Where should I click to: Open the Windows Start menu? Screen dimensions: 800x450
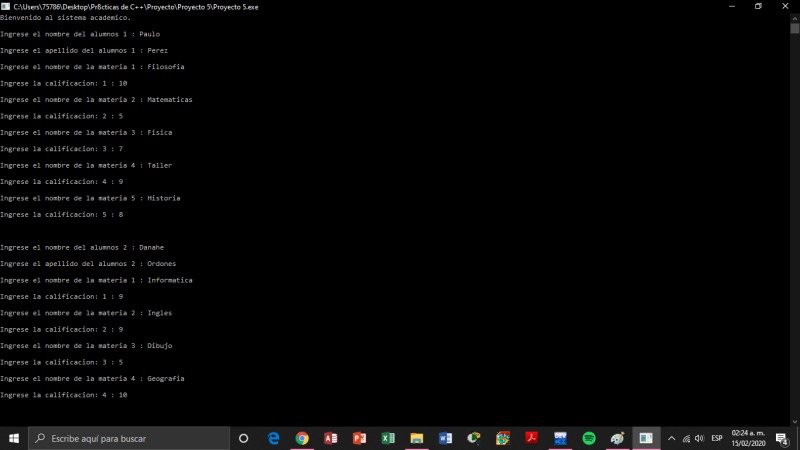point(14,438)
